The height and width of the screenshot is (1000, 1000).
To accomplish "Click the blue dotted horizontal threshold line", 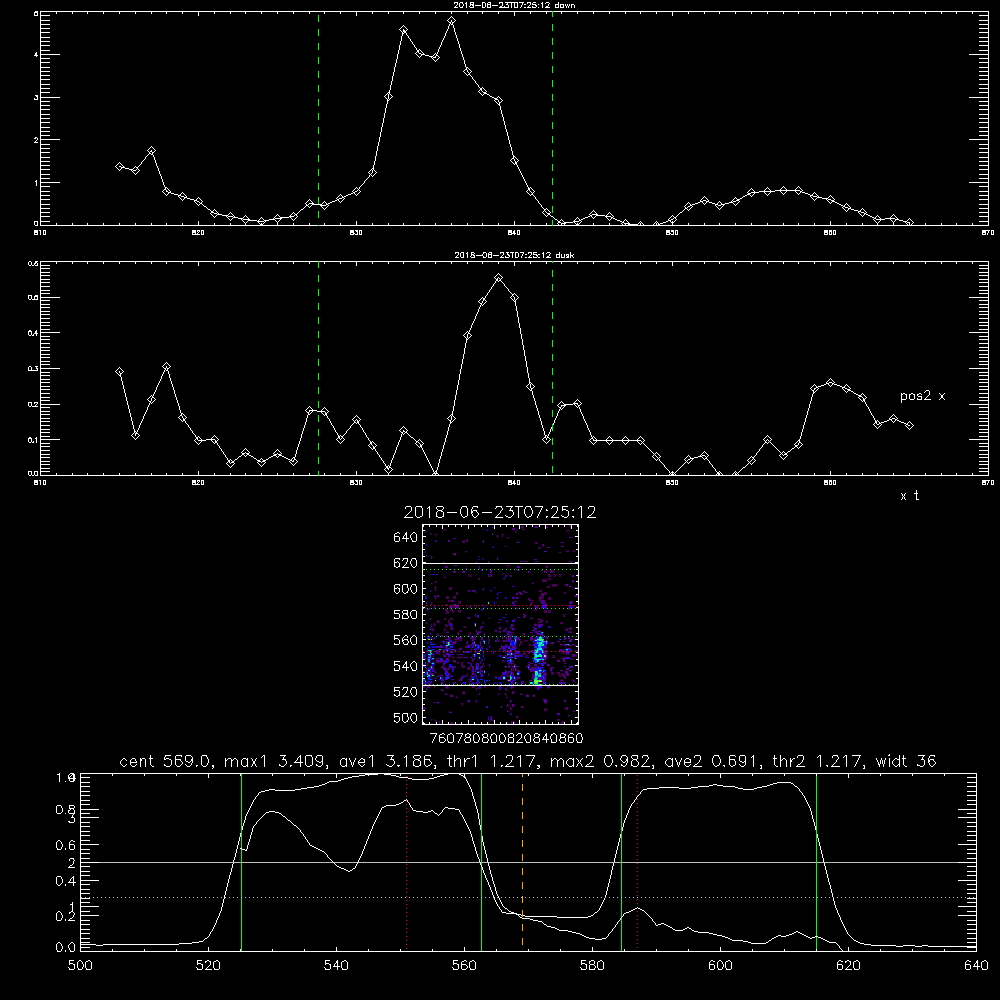I will 528,897.
